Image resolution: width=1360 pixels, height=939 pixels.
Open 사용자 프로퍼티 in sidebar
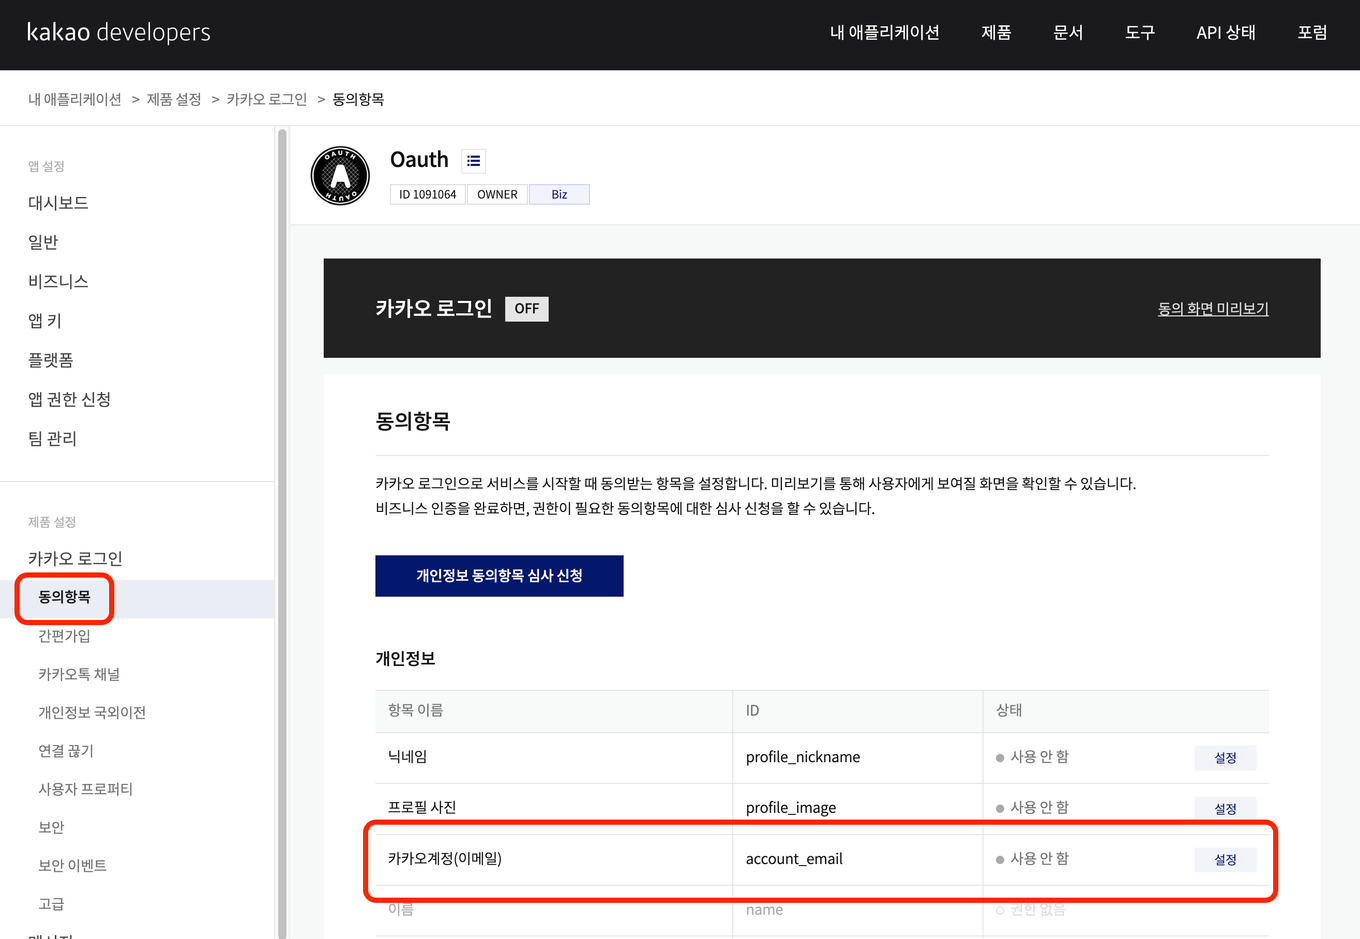pyautogui.click(x=85, y=789)
